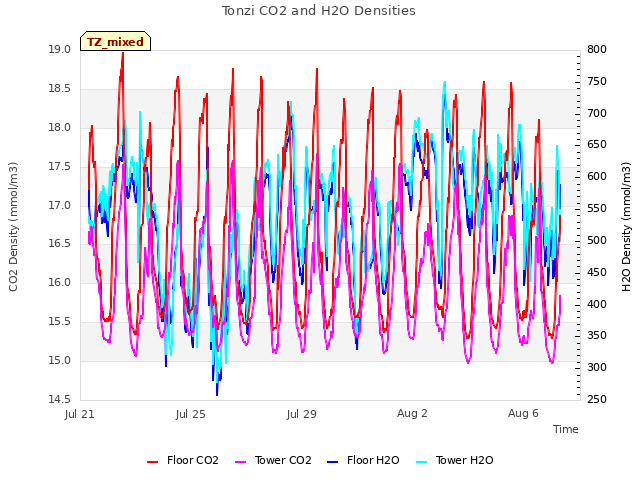Click the 700 right axis value

pyautogui.click(x=597, y=113)
